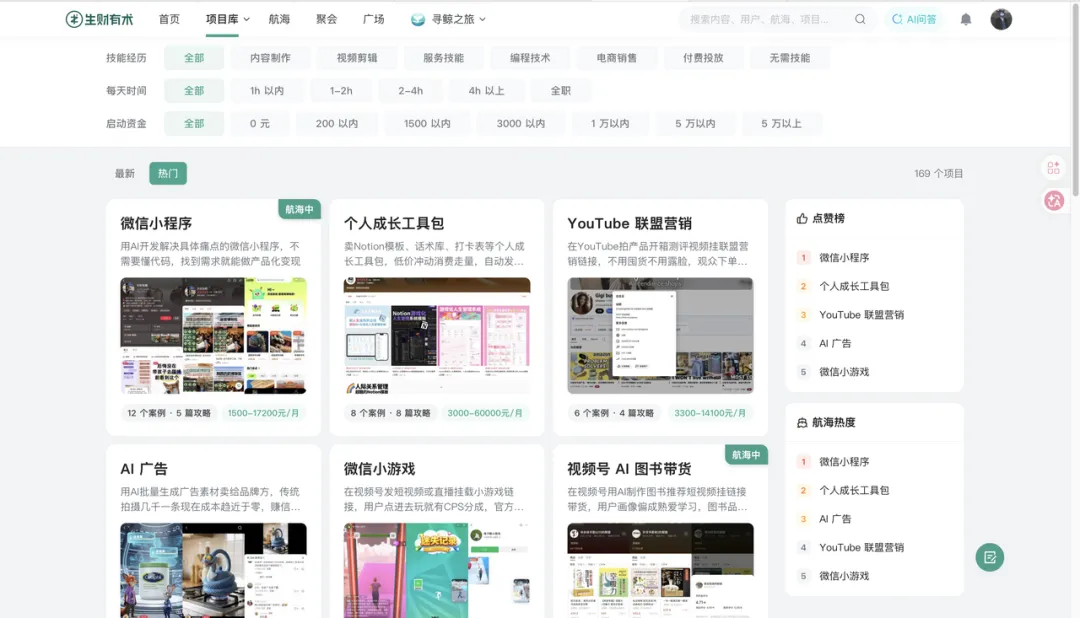Open YouTube 联盟营销 project card title
This screenshot has height=618, width=1080.
coord(630,223)
